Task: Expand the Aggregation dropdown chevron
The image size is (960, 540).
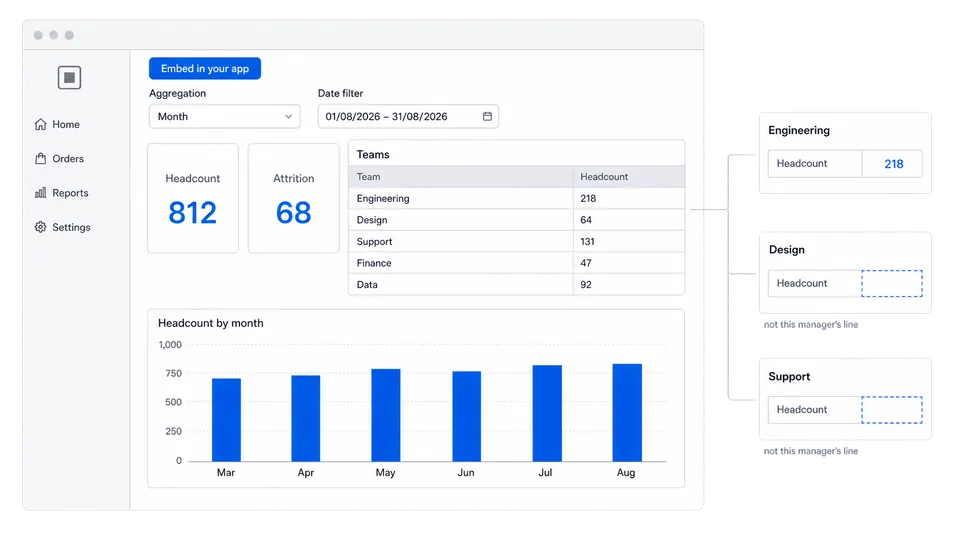Action: pos(288,116)
